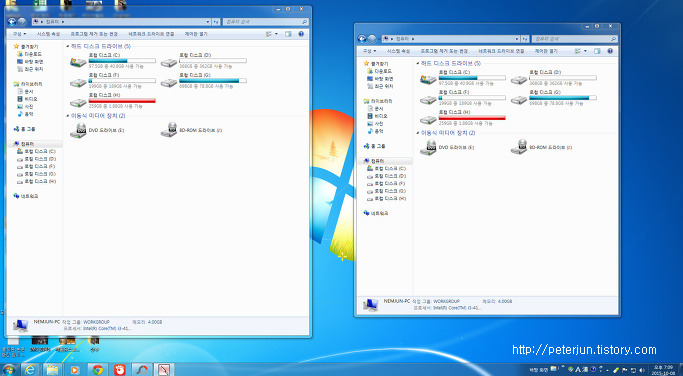
Task: Click 네트워크 drive 연결 in right window toolbar
Action: coord(501,51)
